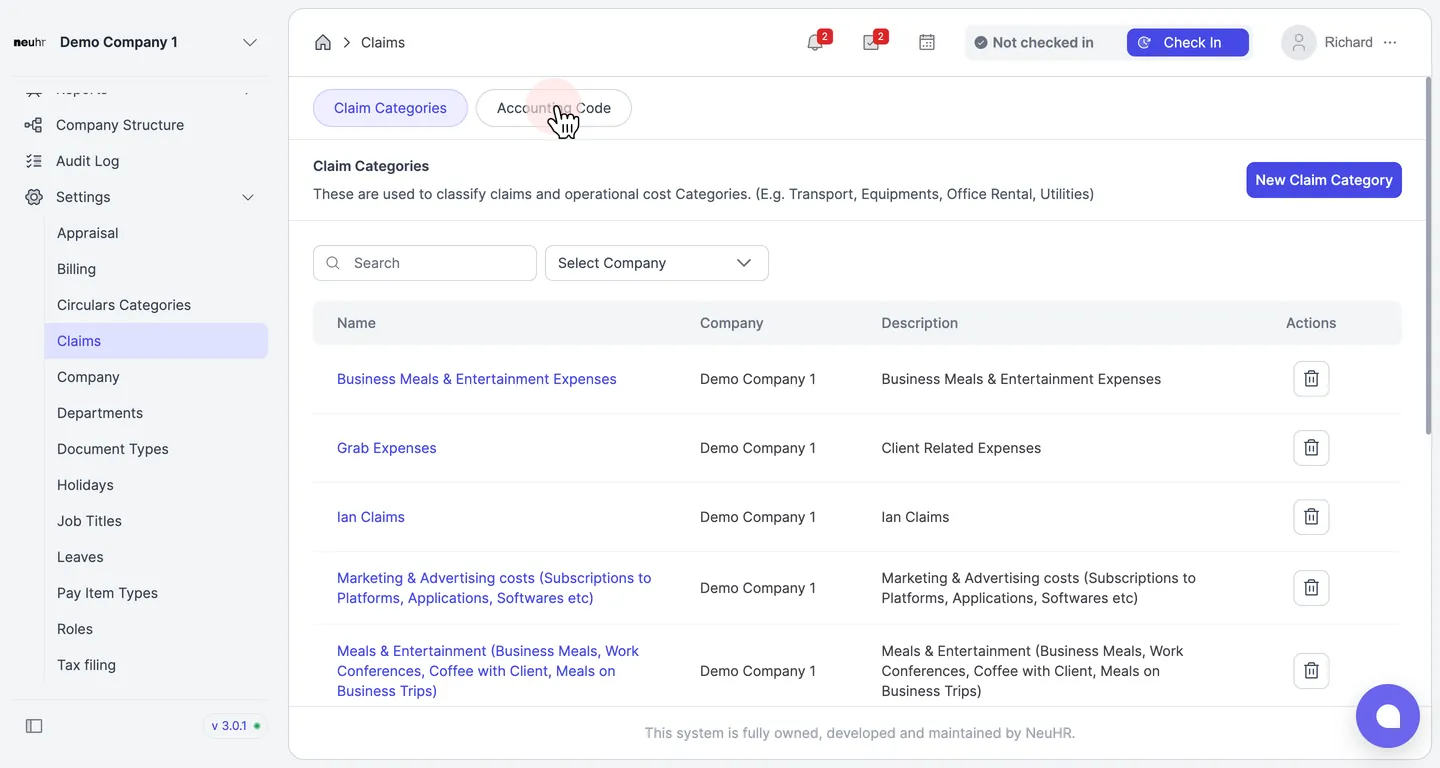Delete the Ian Claims category
The height and width of the screenshot is (768, 1440).
pyautogui.click(x=1311, y=517)
